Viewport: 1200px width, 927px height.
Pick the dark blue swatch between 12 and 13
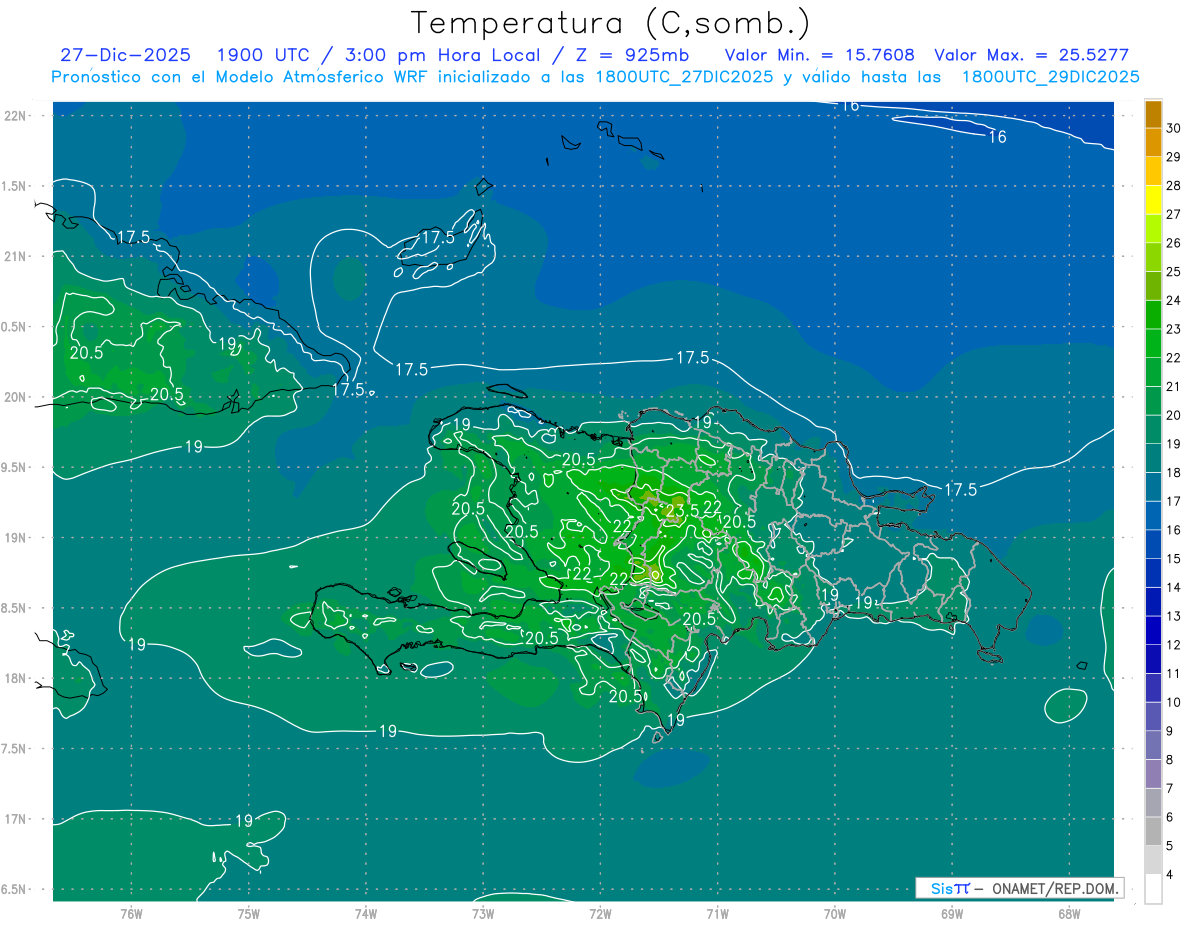coord(1154,630)
